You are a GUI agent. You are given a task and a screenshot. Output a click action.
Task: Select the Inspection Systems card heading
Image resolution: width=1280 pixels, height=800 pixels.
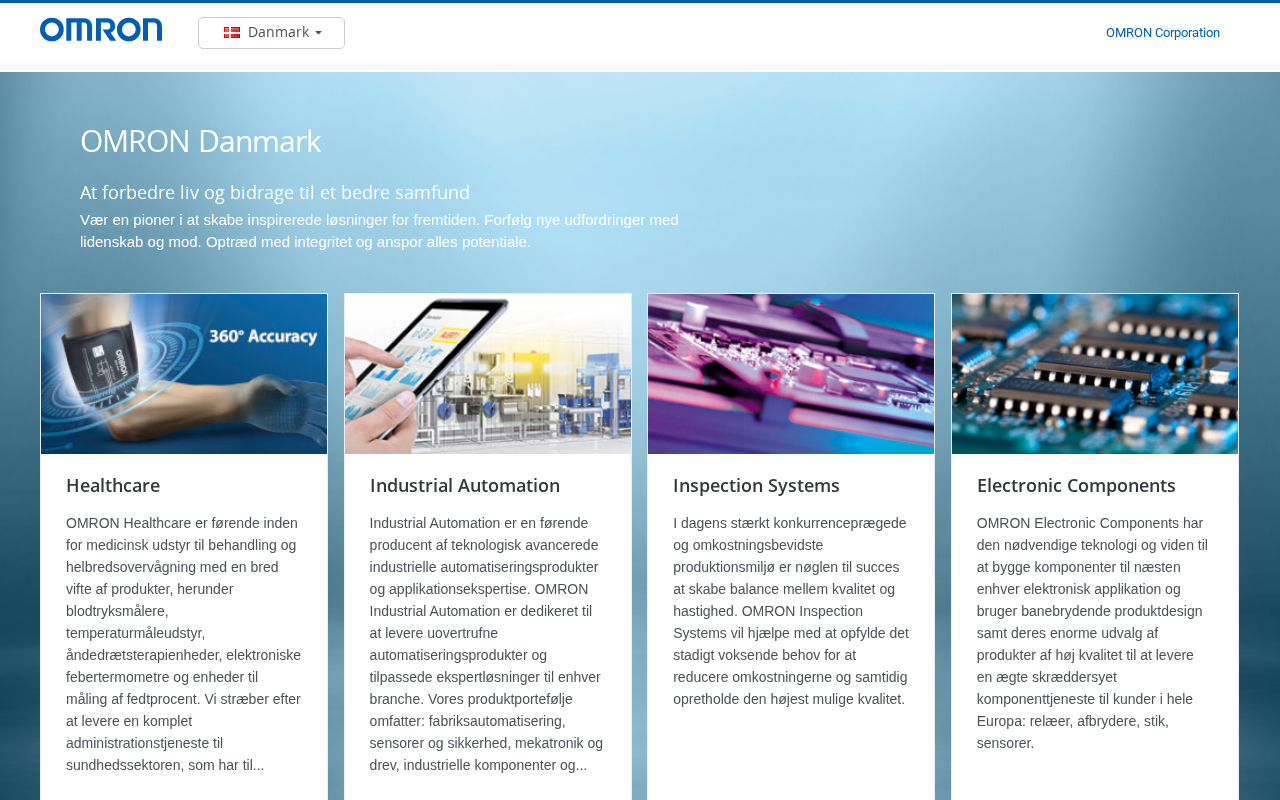(x=756, y=485)
